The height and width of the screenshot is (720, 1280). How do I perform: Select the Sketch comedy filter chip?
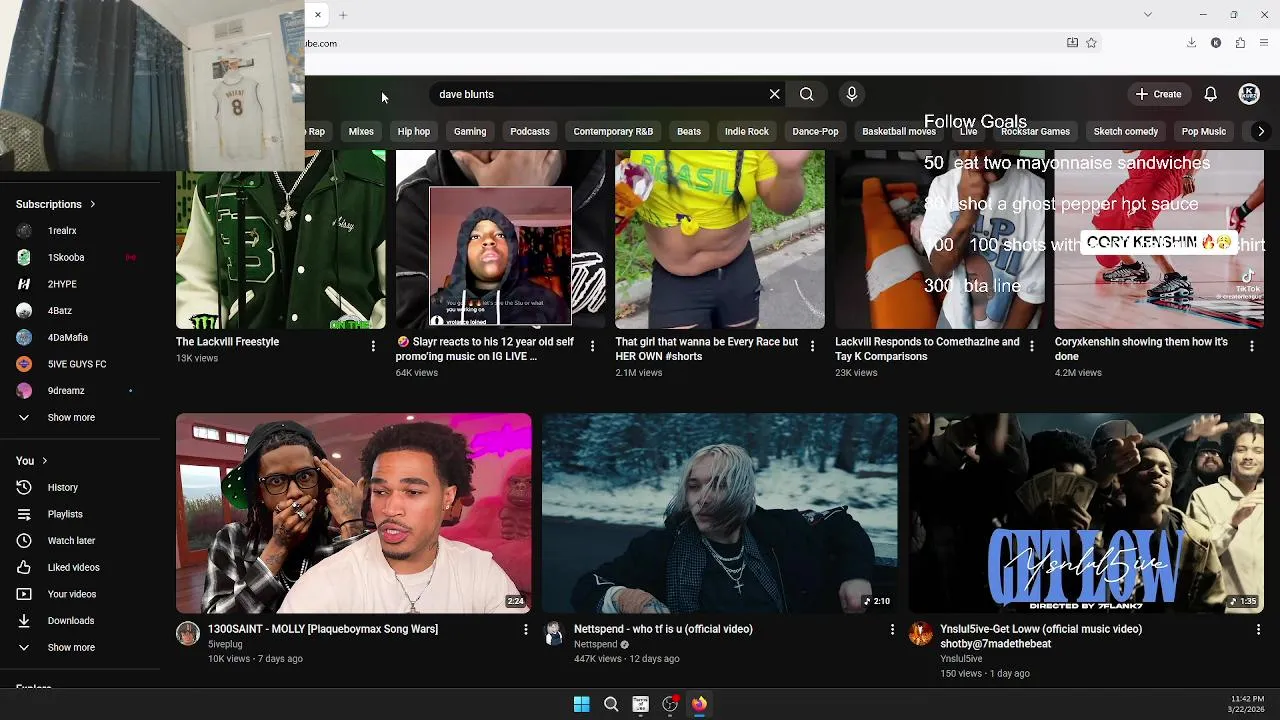[1126, 131]
